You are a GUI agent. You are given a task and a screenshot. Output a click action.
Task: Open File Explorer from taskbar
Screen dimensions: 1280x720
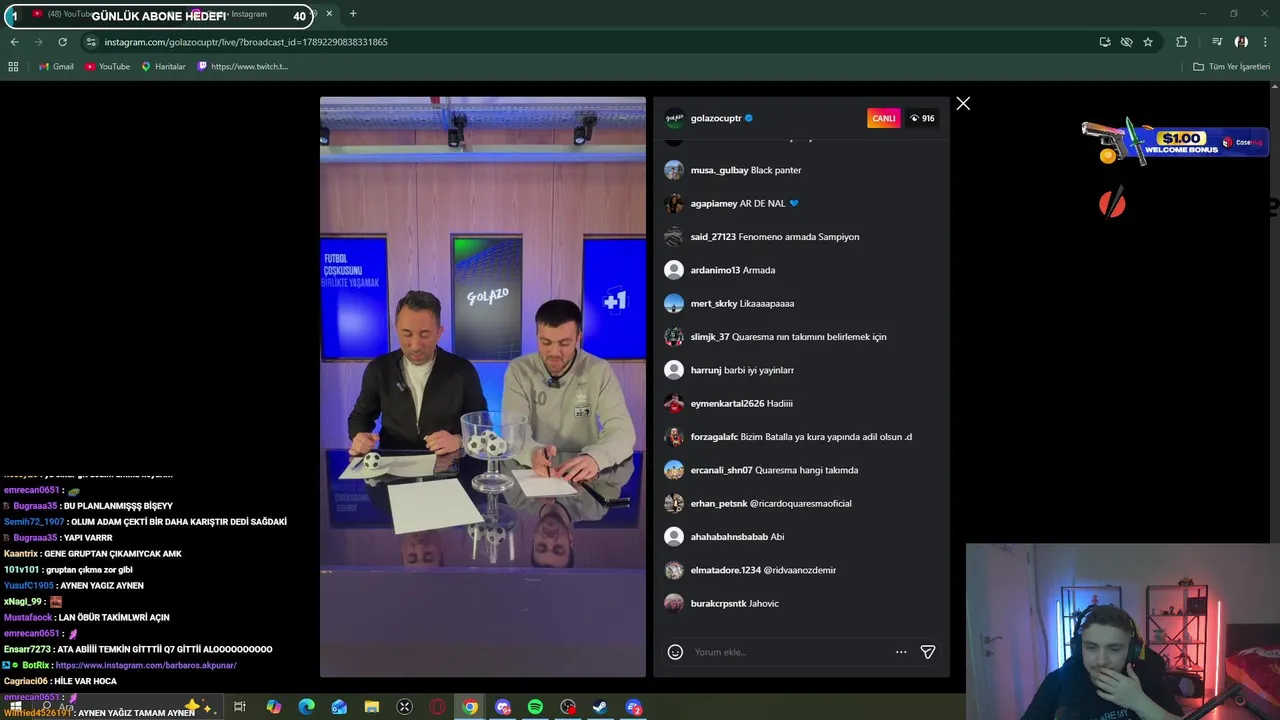(x=371, y=707)
